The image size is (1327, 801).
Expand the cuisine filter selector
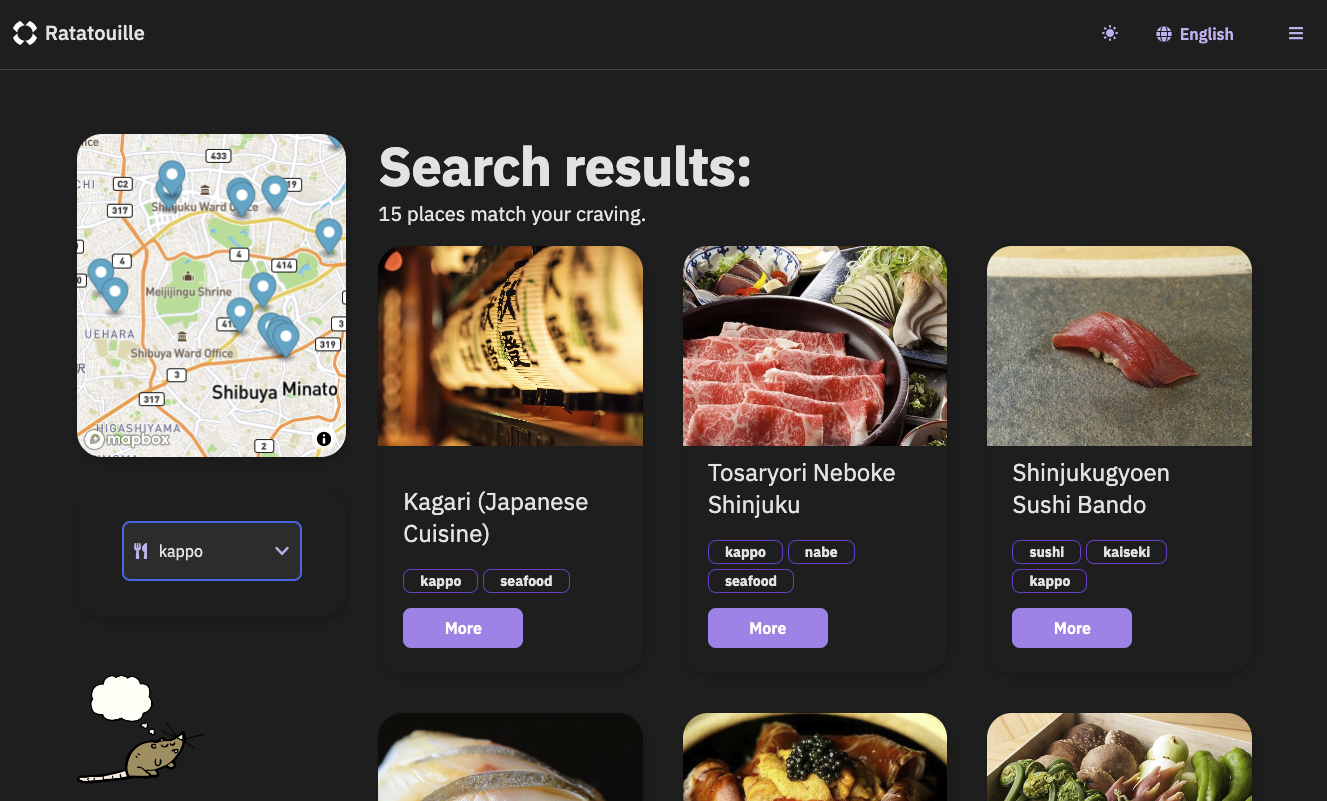(211, 551)
